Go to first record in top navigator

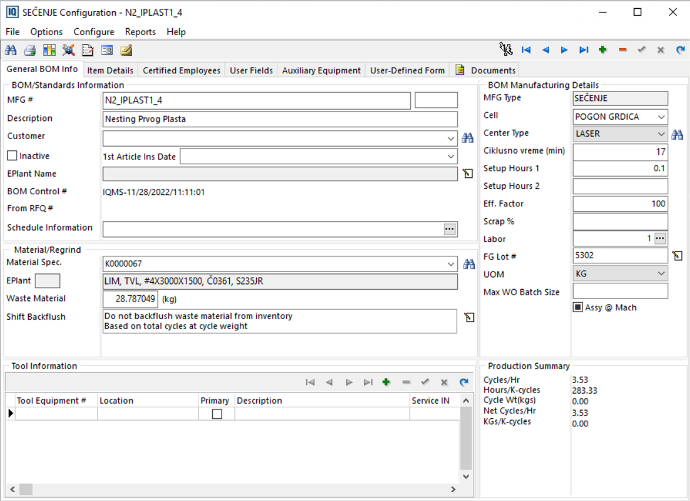526,50
